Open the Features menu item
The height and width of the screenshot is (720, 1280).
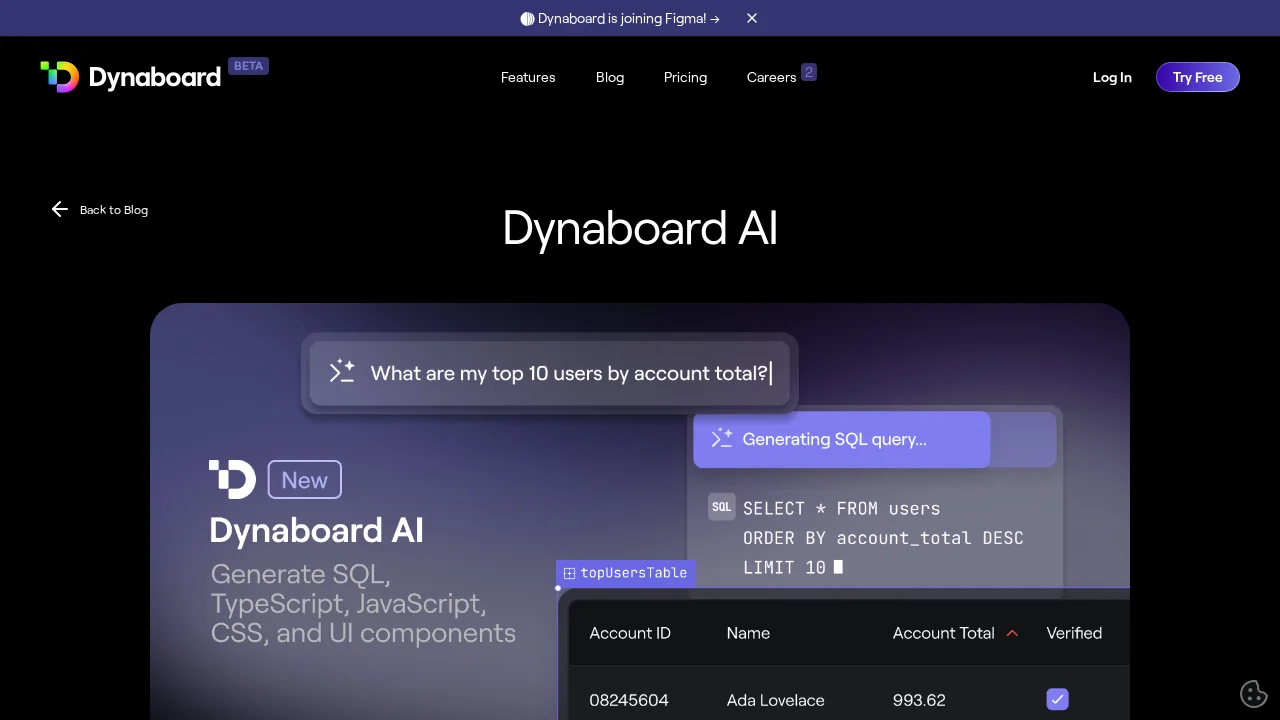point(528,77)
